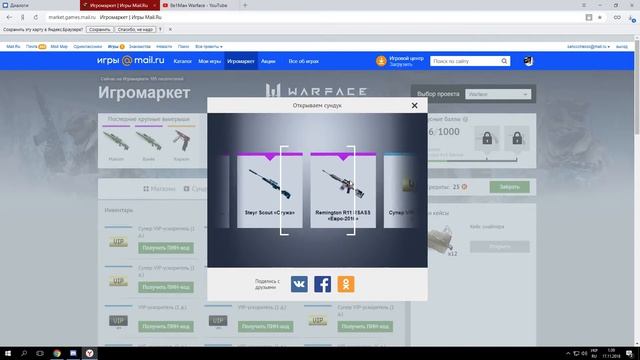Click the first Супер VIP «Получить ПИН-код» button
The image size is (640, 360).
tap(166, 248)
